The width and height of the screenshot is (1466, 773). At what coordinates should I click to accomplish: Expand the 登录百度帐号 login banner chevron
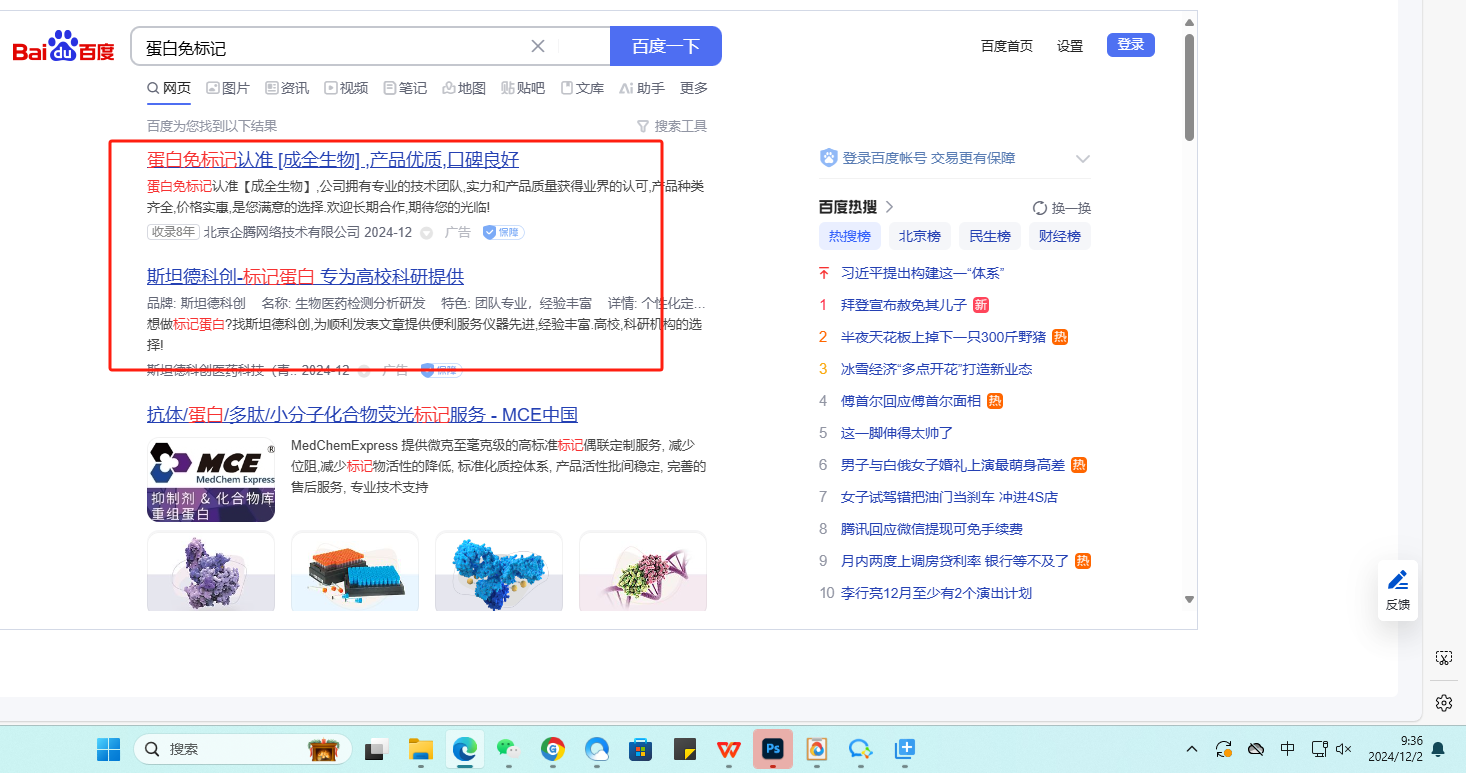click(1082, 159)
